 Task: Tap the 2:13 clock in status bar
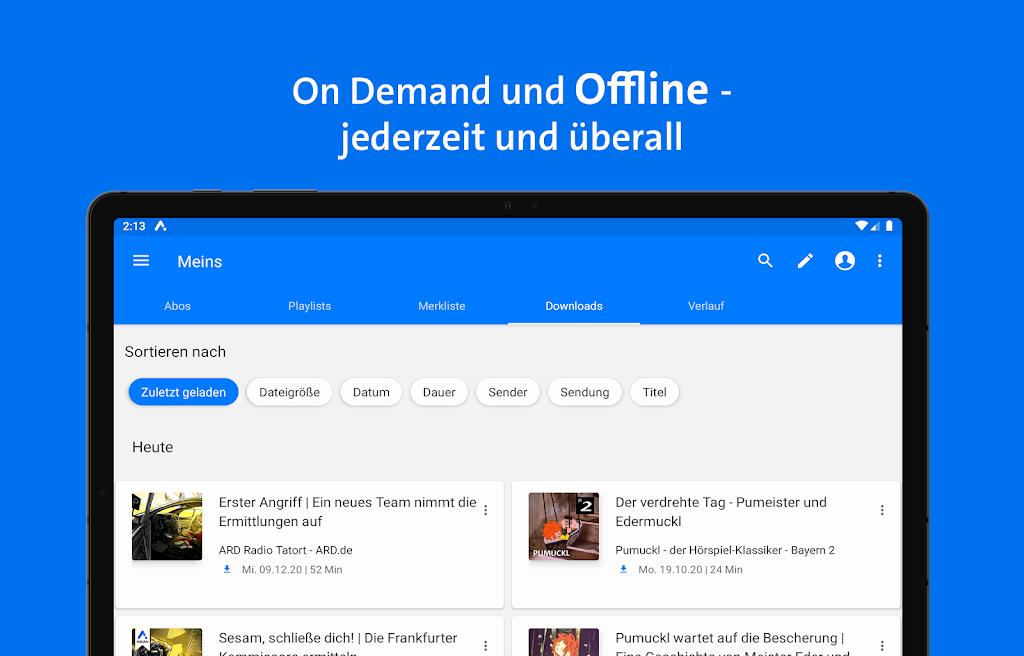pos(134,226)
